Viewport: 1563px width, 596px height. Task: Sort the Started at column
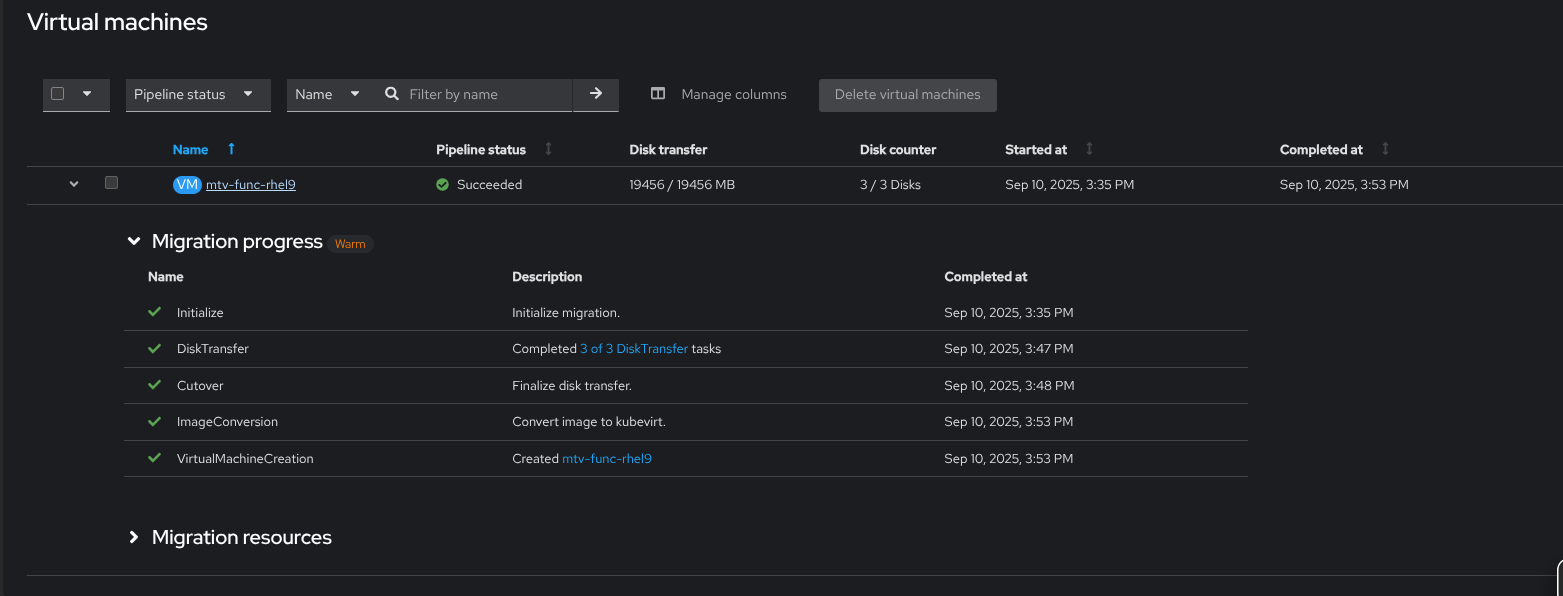[x=1089, y=149]
